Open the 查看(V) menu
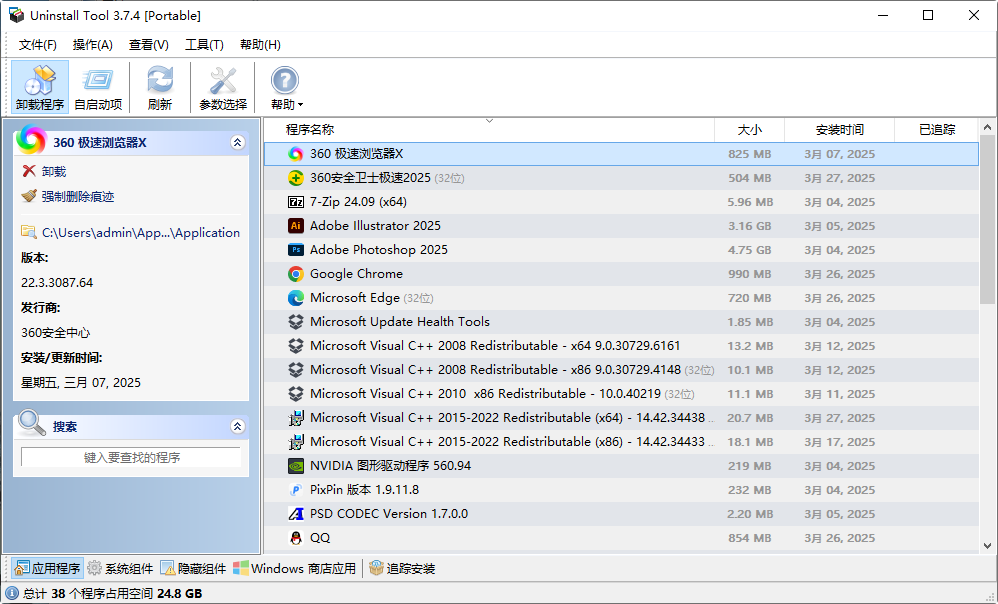The height and width of the screenshot is (604, 998). [148, 45]
